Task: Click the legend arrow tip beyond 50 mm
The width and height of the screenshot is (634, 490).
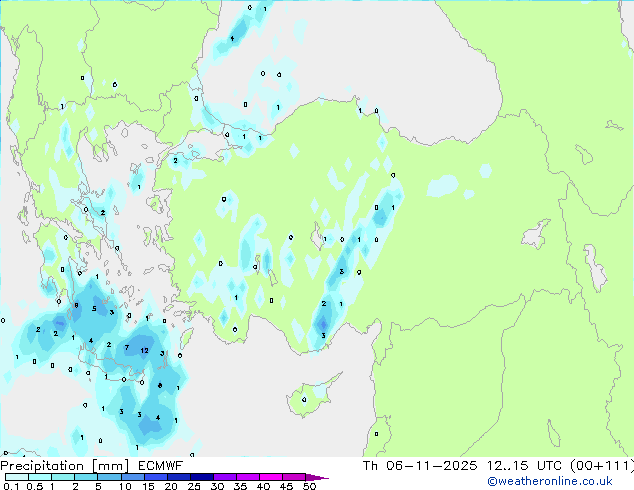Action: [x=317, y=477]
